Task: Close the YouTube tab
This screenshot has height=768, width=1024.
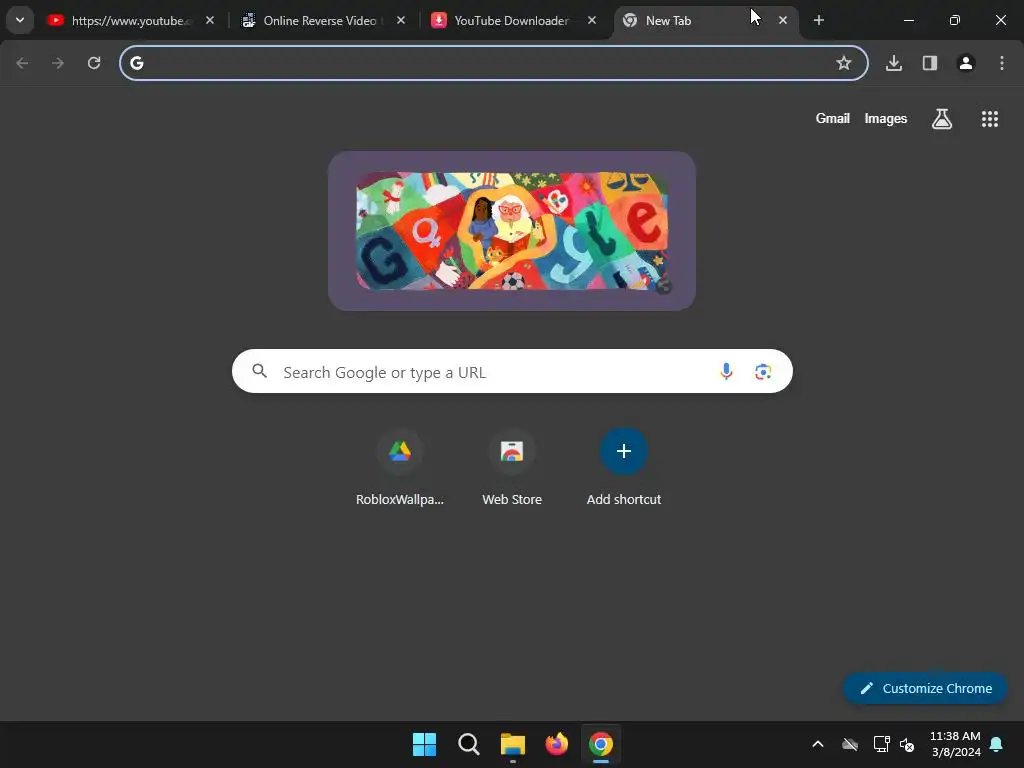Action: (x=210, y=20)
